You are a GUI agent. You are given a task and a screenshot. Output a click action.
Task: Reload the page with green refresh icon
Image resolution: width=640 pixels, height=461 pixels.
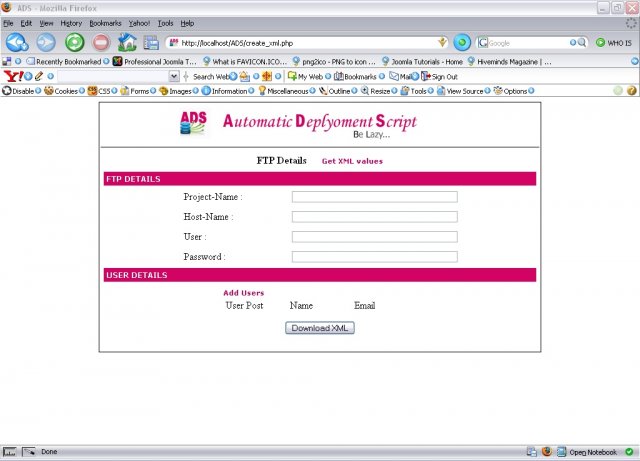[74, 43]
